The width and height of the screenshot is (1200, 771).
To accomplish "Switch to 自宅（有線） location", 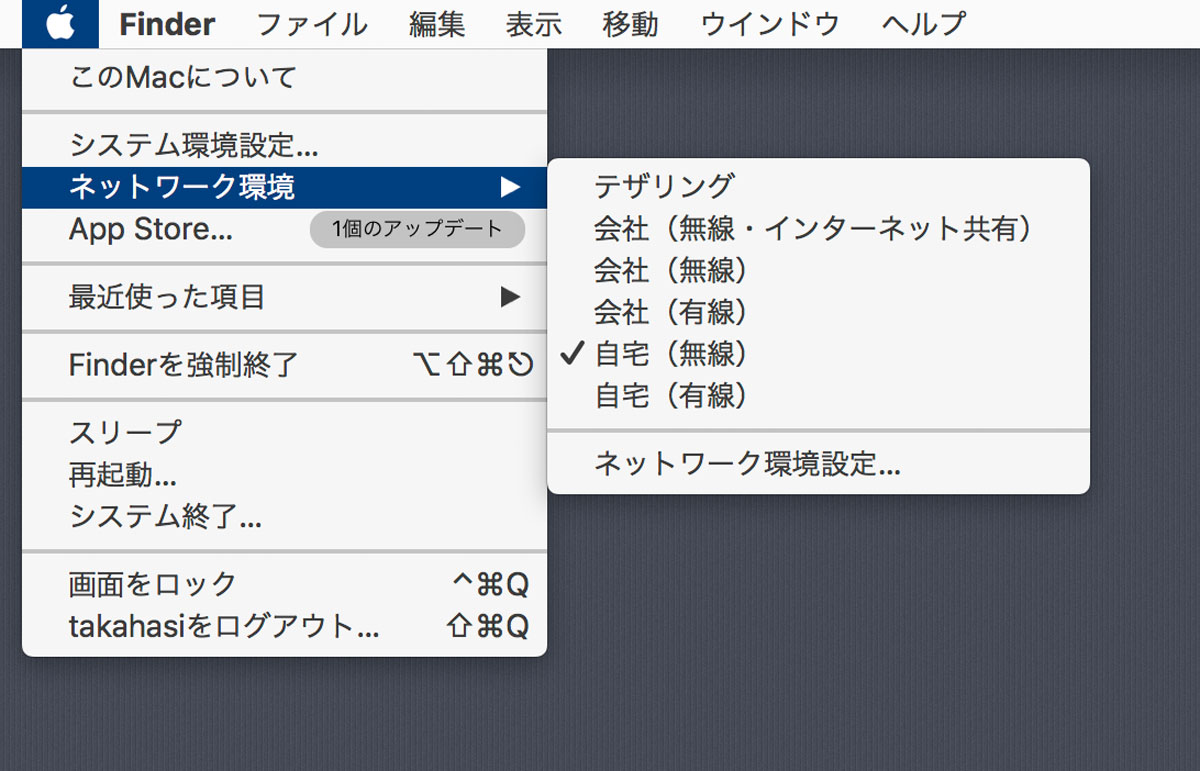I will (x=818, y=396).
